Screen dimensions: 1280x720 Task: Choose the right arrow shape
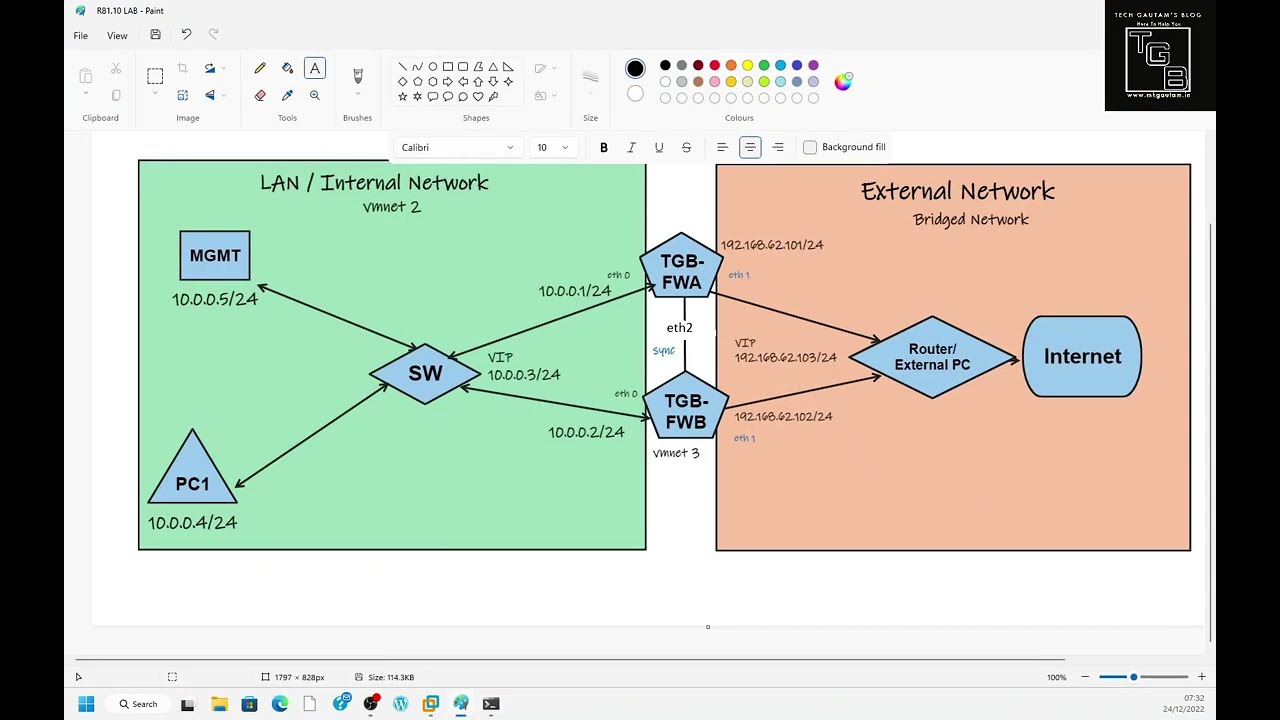[447, 81]
